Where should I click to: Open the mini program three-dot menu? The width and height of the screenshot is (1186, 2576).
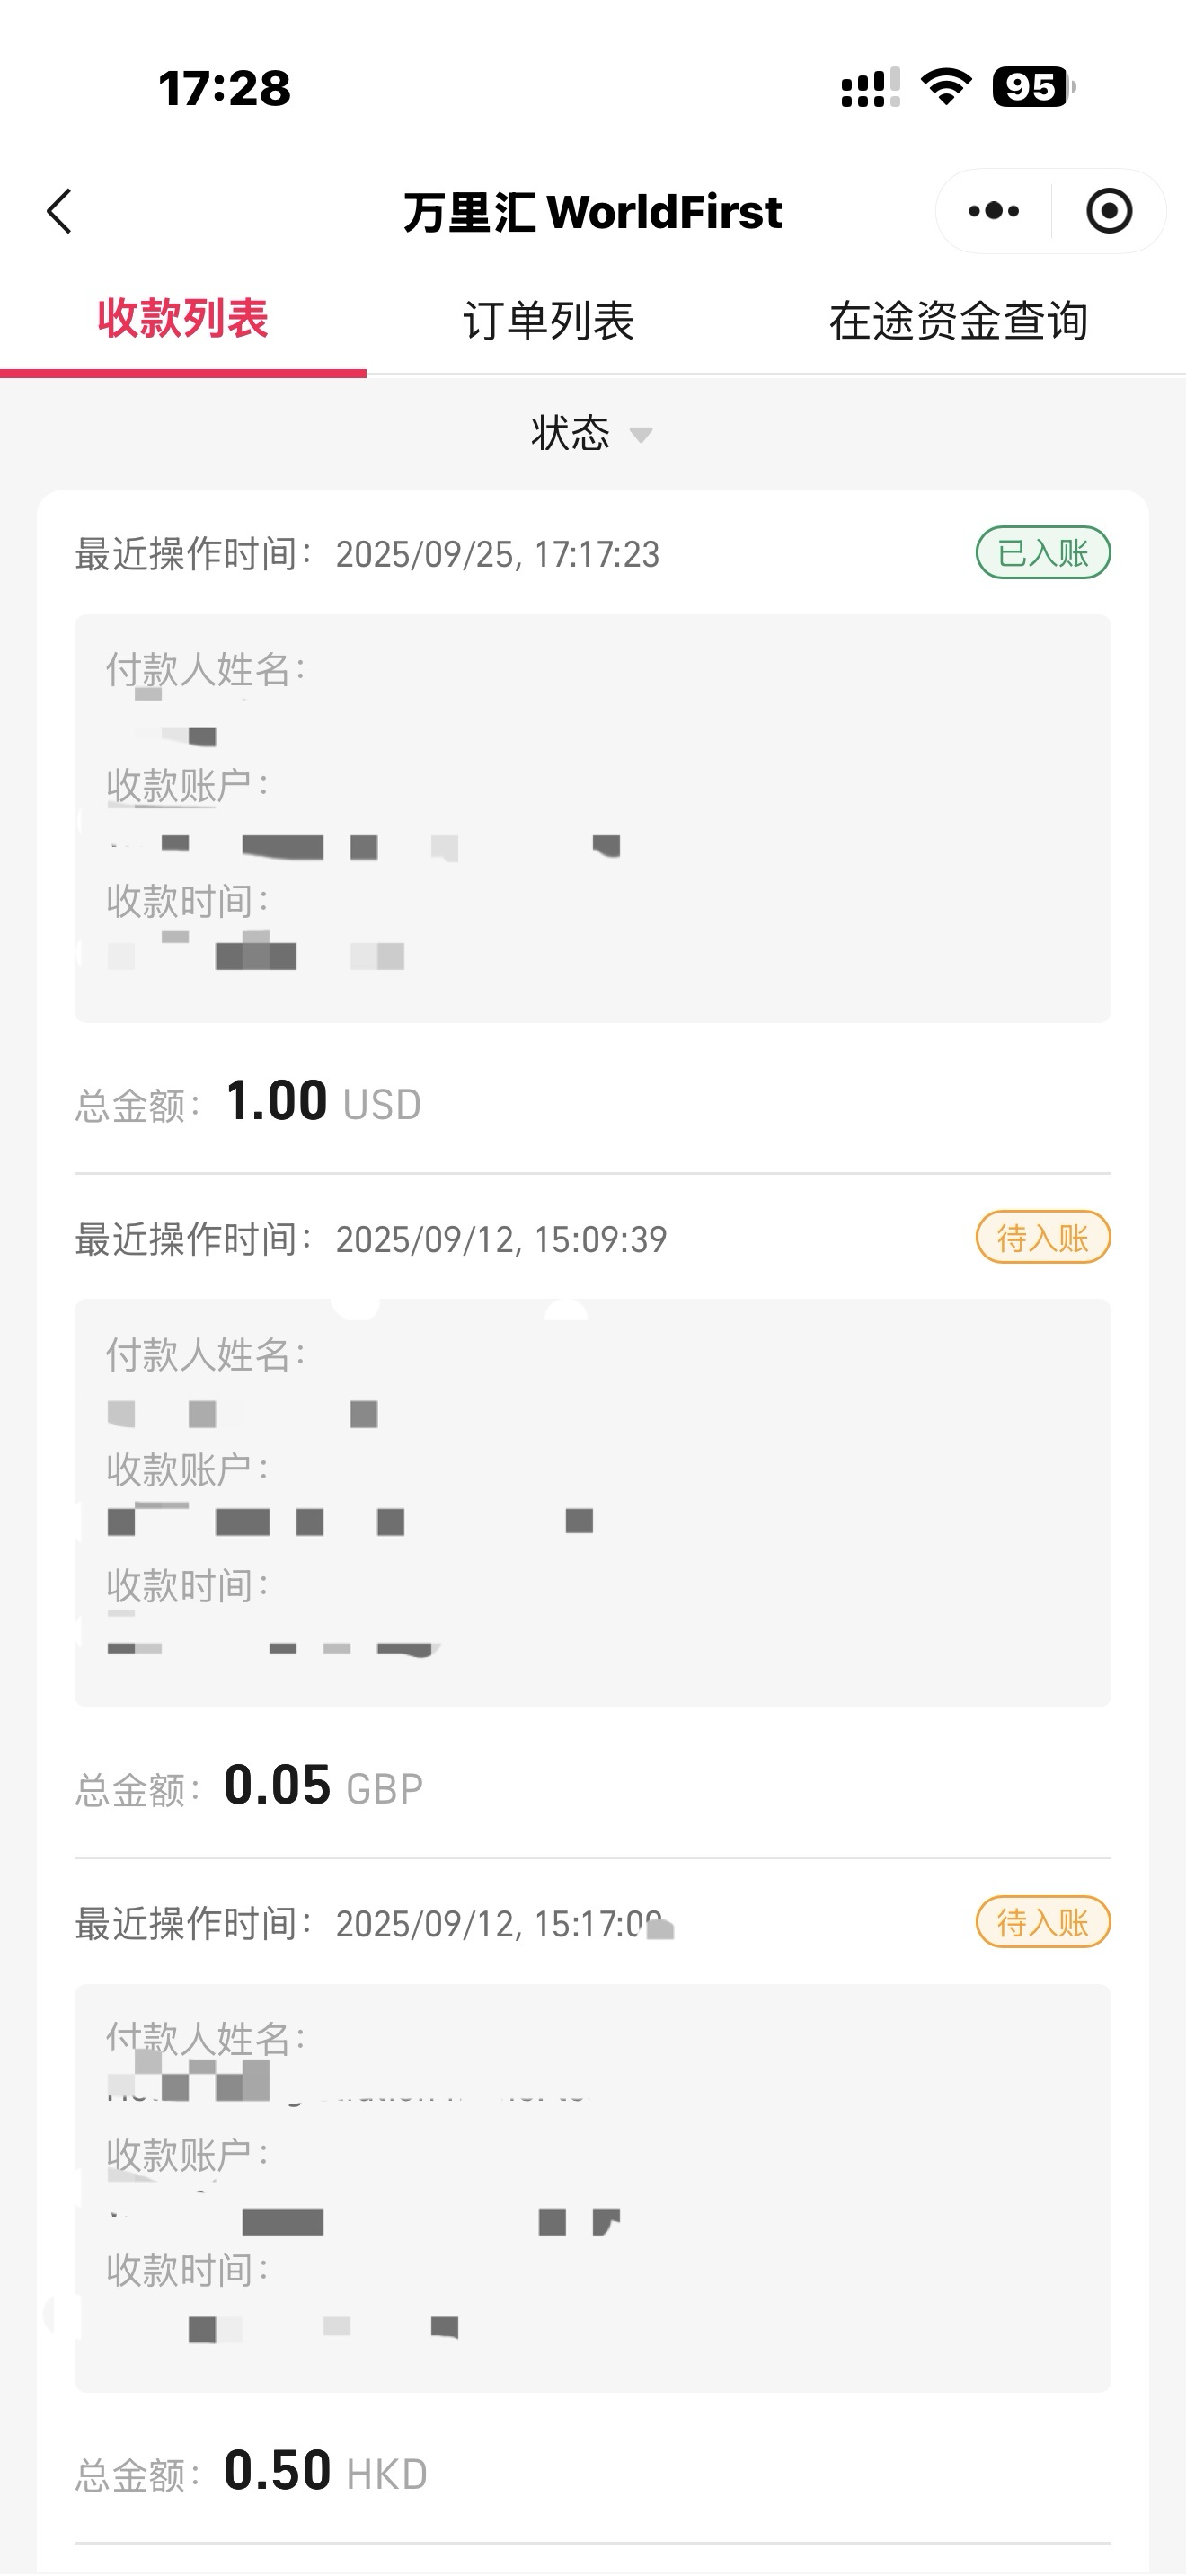994,211
